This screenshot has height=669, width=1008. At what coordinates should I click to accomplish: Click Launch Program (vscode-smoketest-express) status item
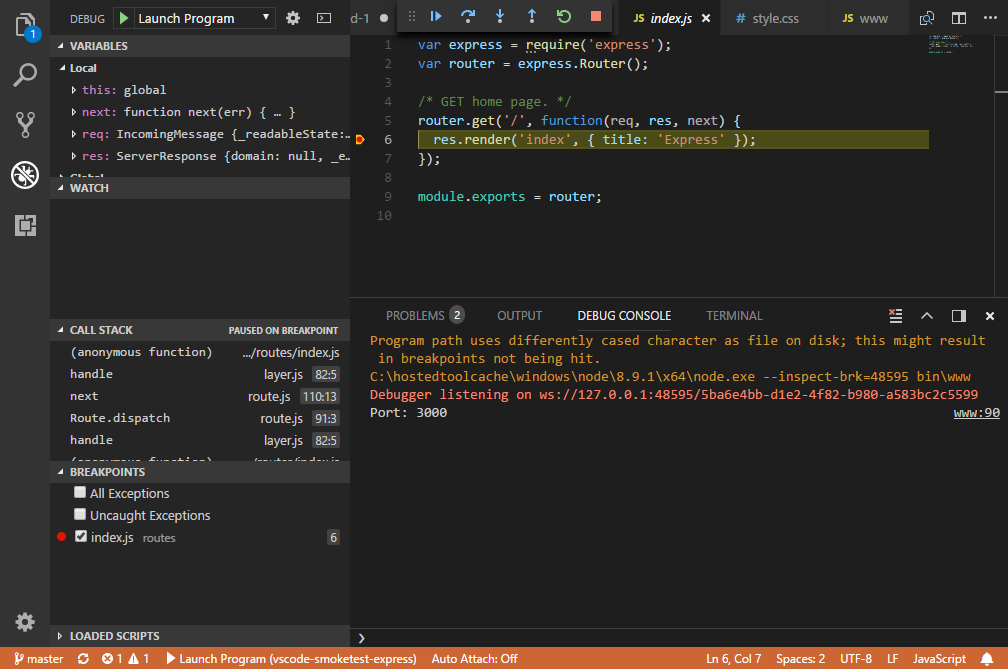(x=291, y=659)
